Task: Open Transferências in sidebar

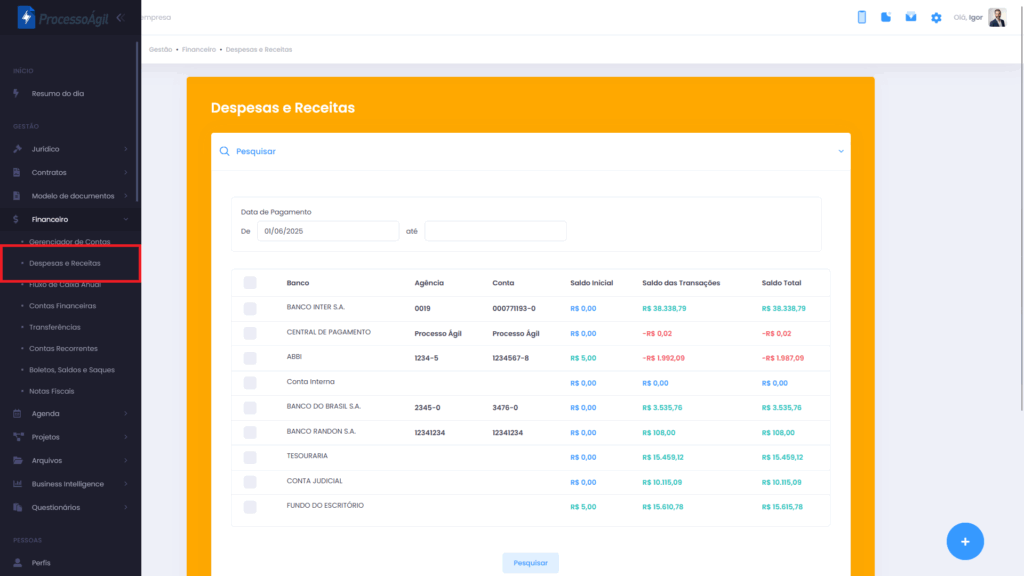Action: pos(55,327)
